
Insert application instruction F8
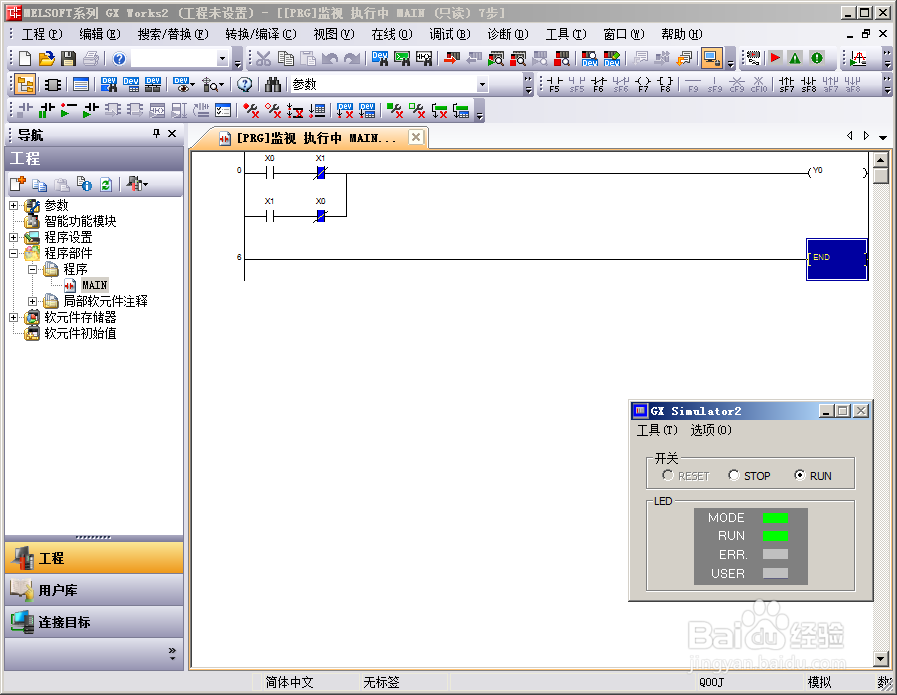coord(665,85)
